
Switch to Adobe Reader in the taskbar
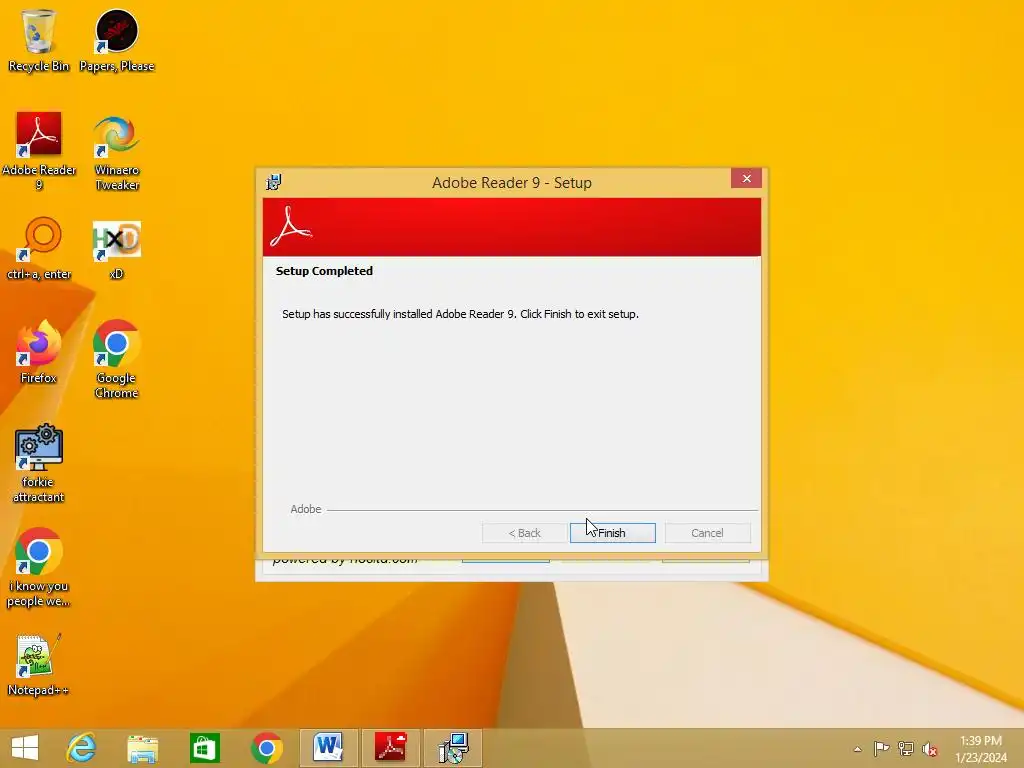391,748
